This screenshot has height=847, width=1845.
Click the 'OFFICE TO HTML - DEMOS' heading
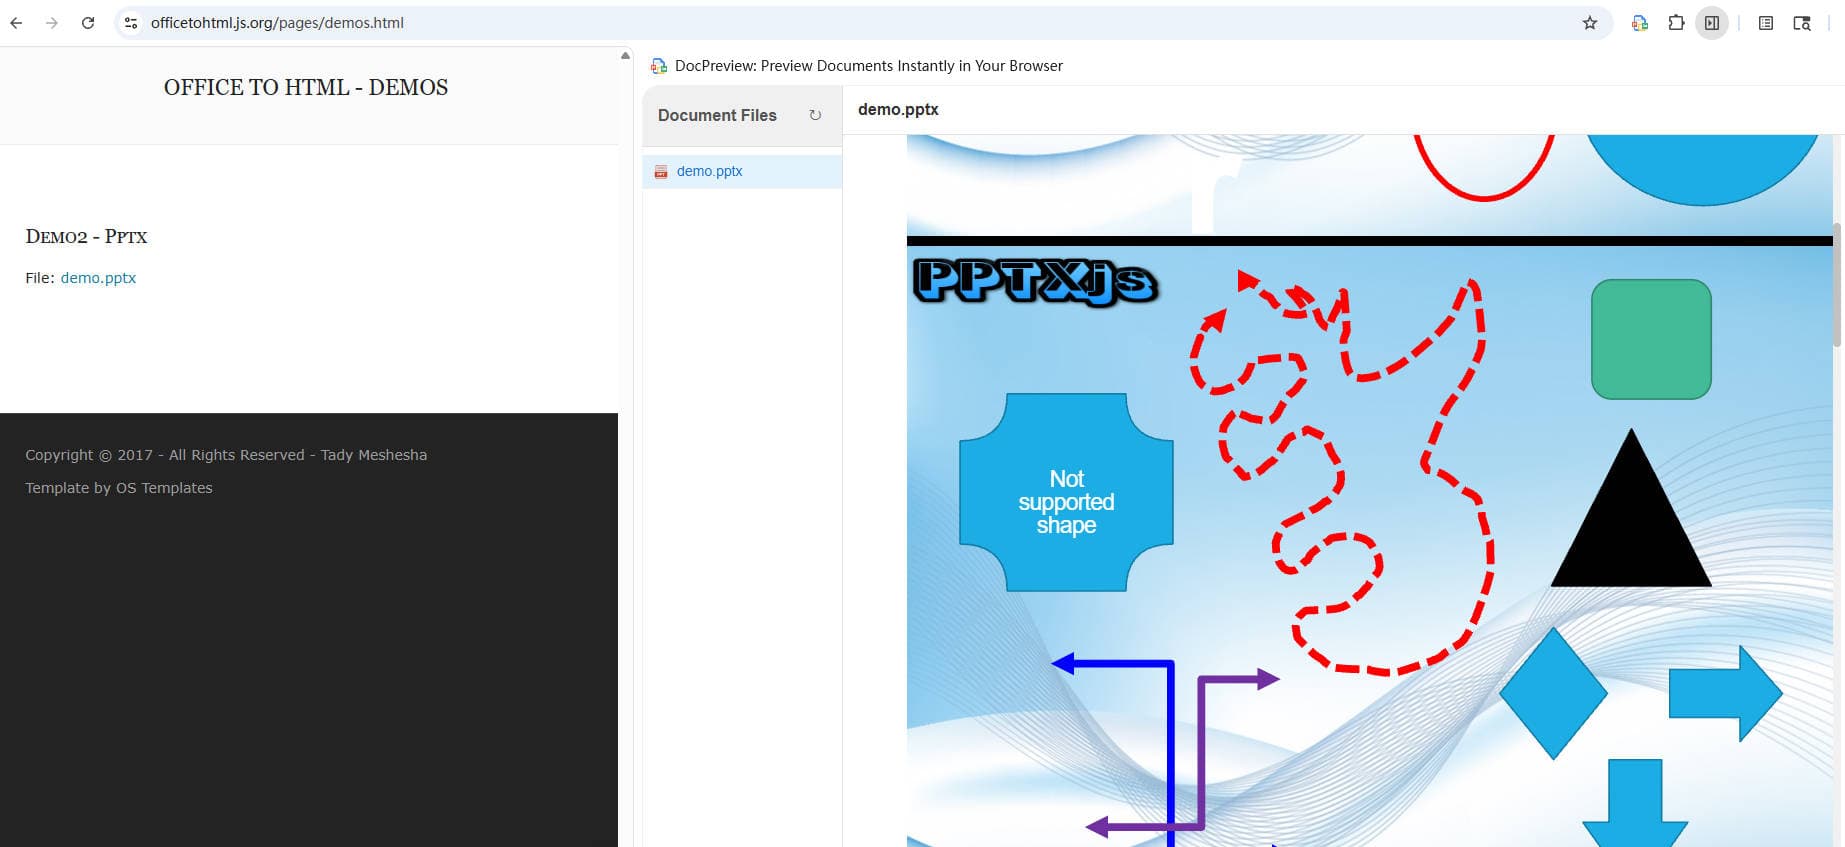[306, 87]
